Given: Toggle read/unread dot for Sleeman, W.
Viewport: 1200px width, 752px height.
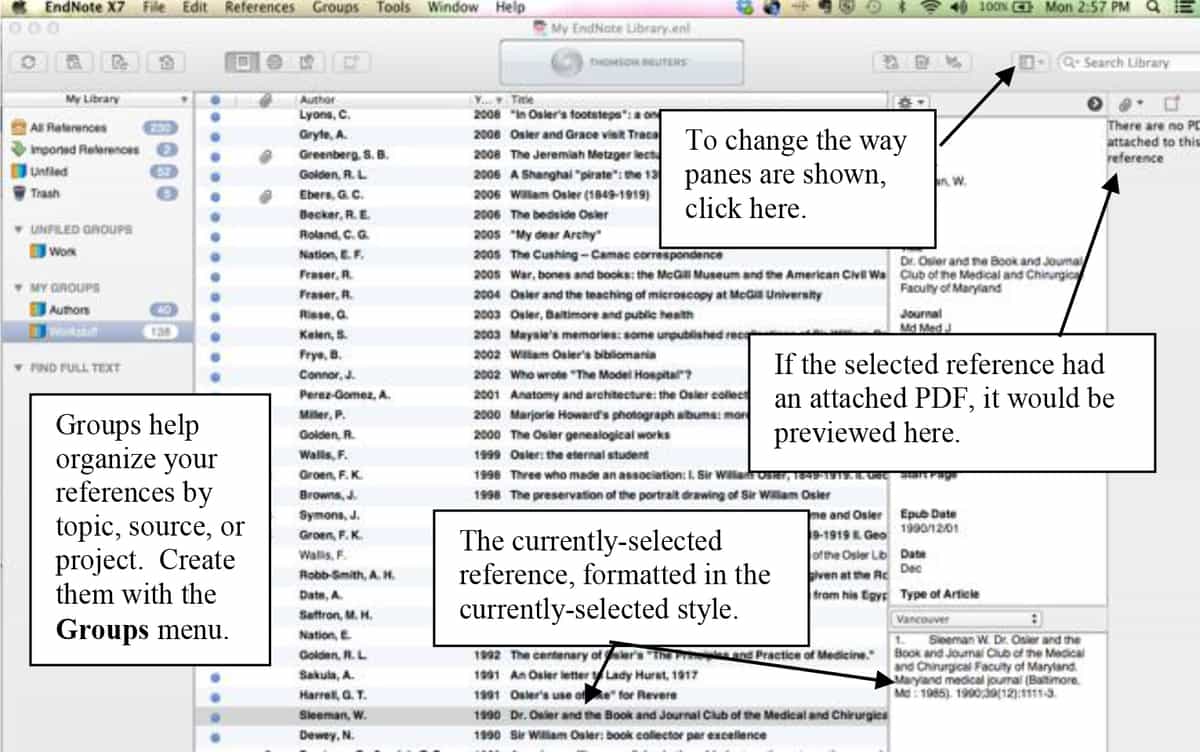Looking at the screenshot, I should click(x=216, y=715).
